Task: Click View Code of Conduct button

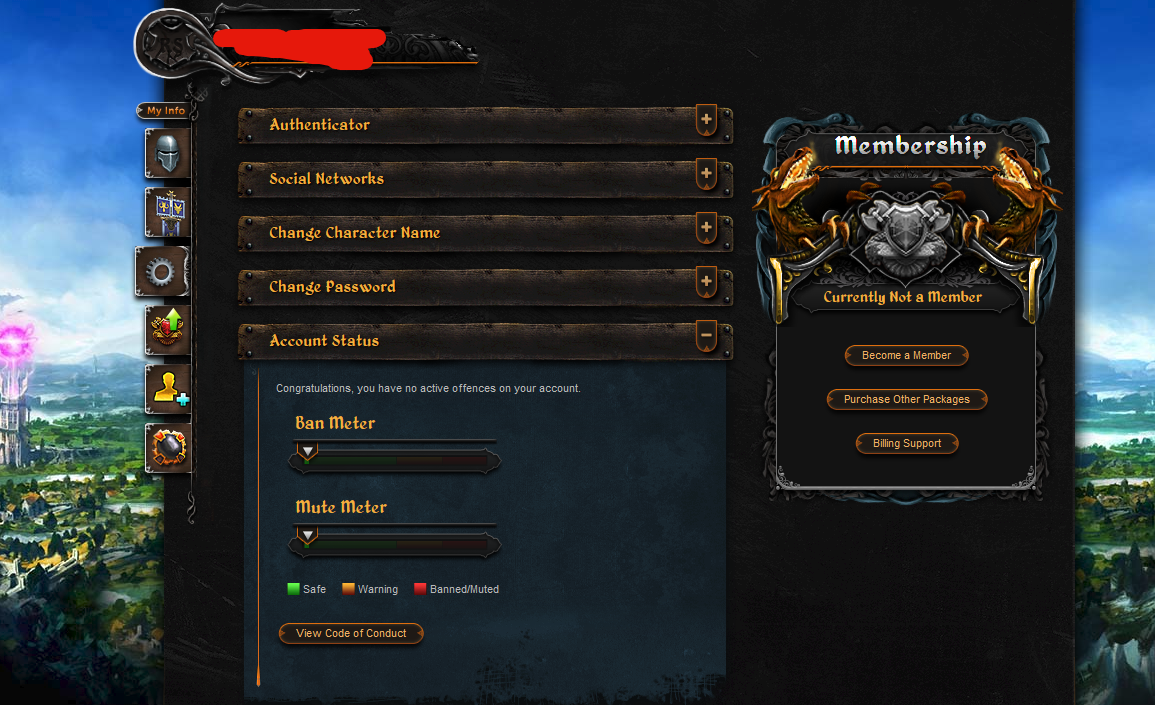Action: pos(351,634)
